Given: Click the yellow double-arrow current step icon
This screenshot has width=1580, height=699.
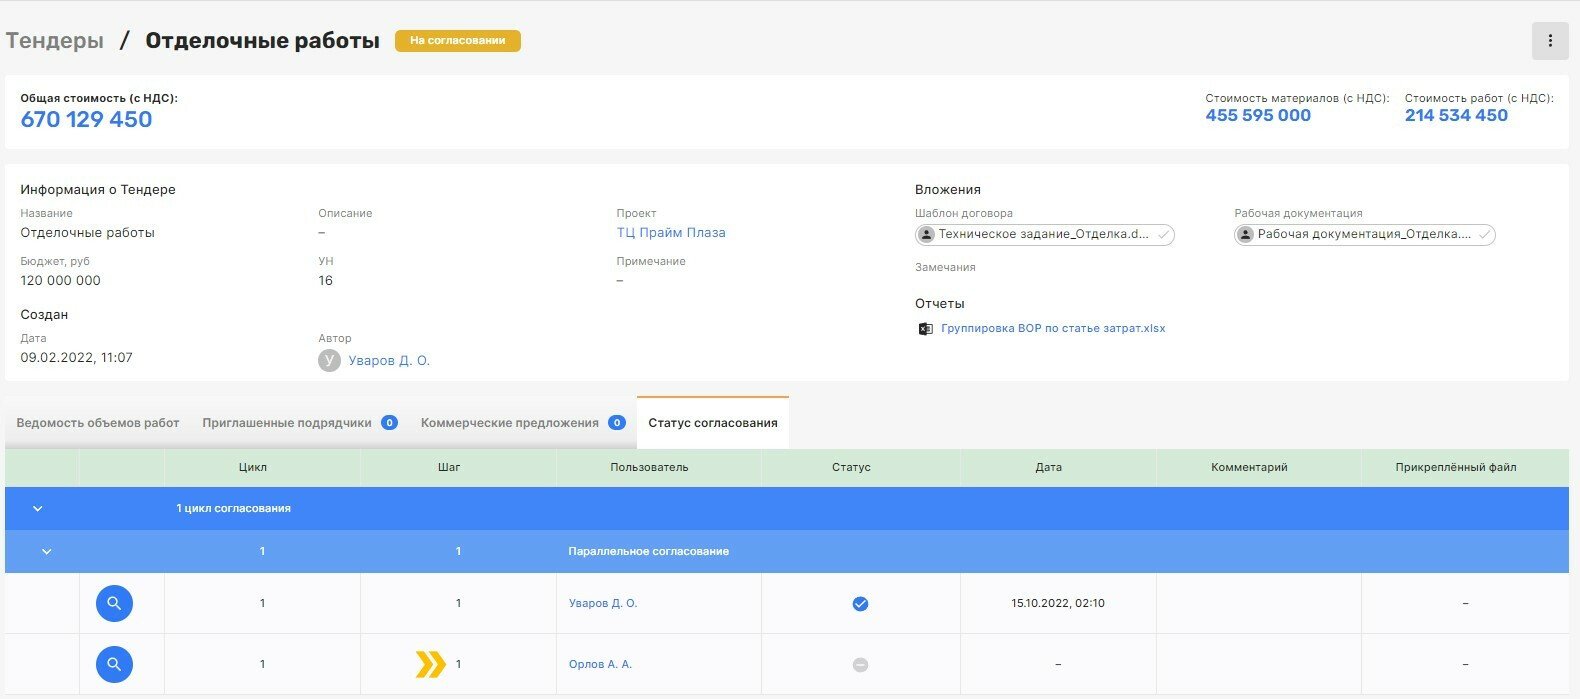Looking at the screenshot, I should click(x=430, y=664).
